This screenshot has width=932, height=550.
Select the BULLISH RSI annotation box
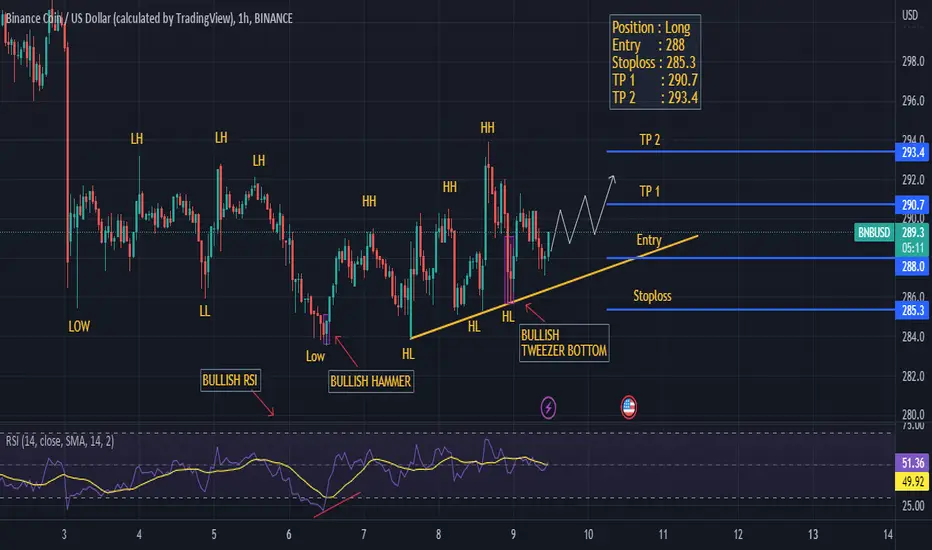point(230,381)
